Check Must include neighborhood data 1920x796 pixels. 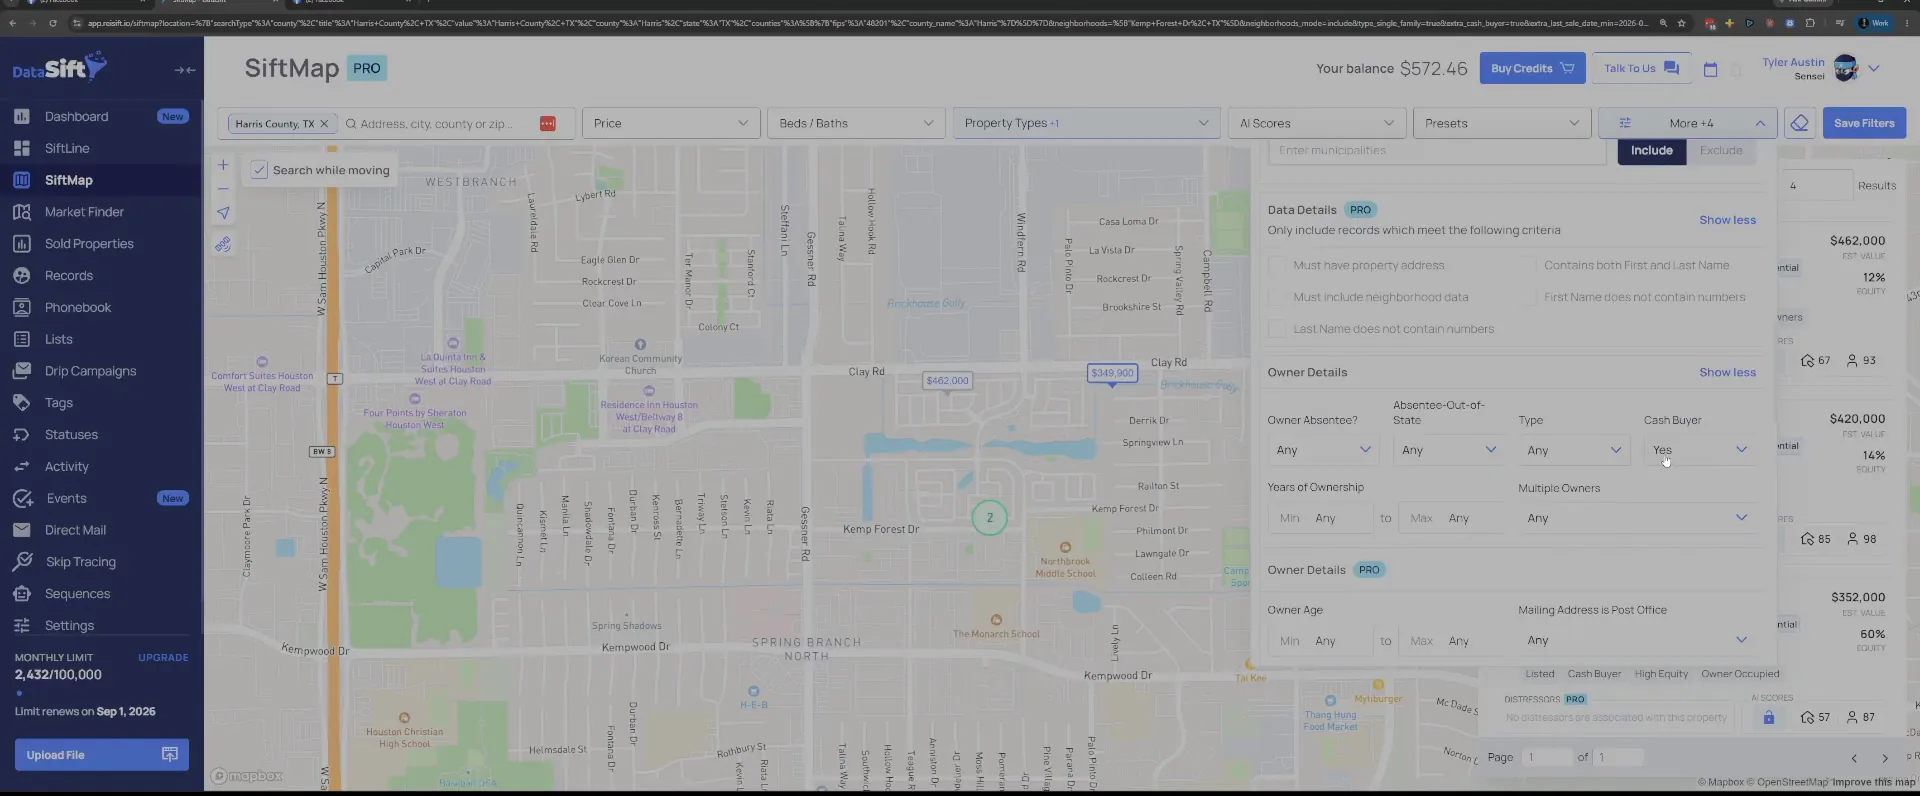[x=1276, y=297]
